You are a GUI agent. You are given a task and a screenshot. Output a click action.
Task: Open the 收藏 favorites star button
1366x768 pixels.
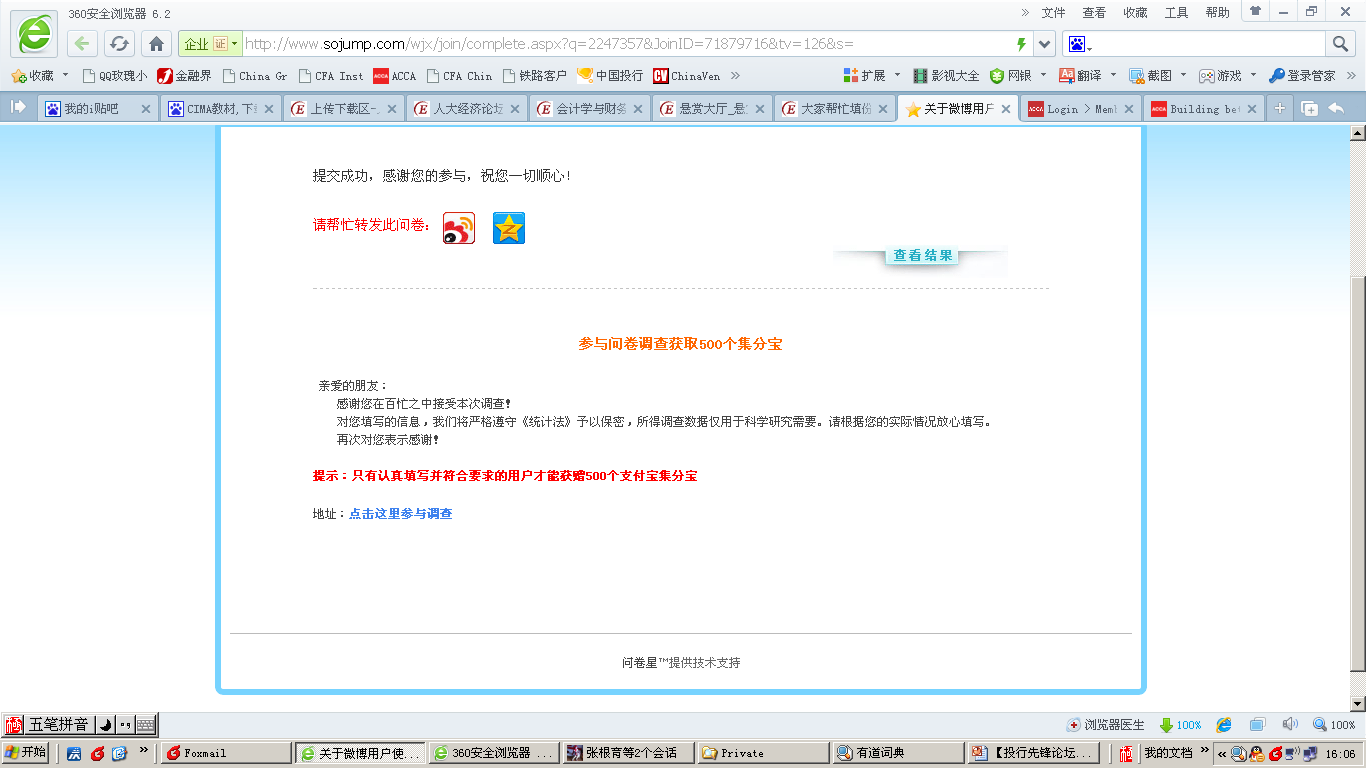point(33,76)
